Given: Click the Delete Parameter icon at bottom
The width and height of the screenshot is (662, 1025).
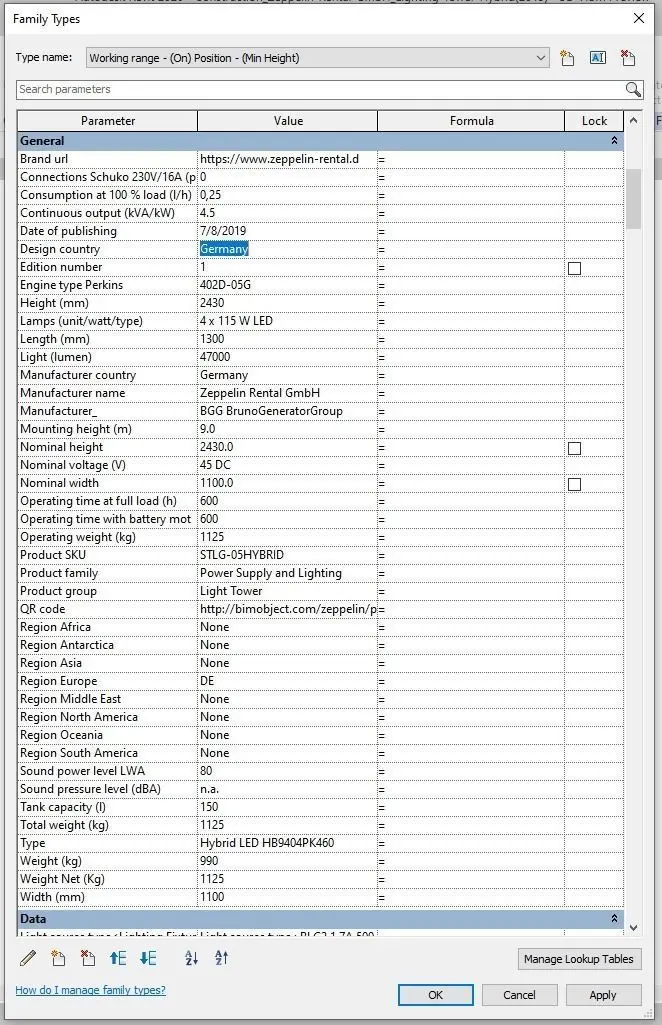Looking at the screenshot, I should (88, 958).
